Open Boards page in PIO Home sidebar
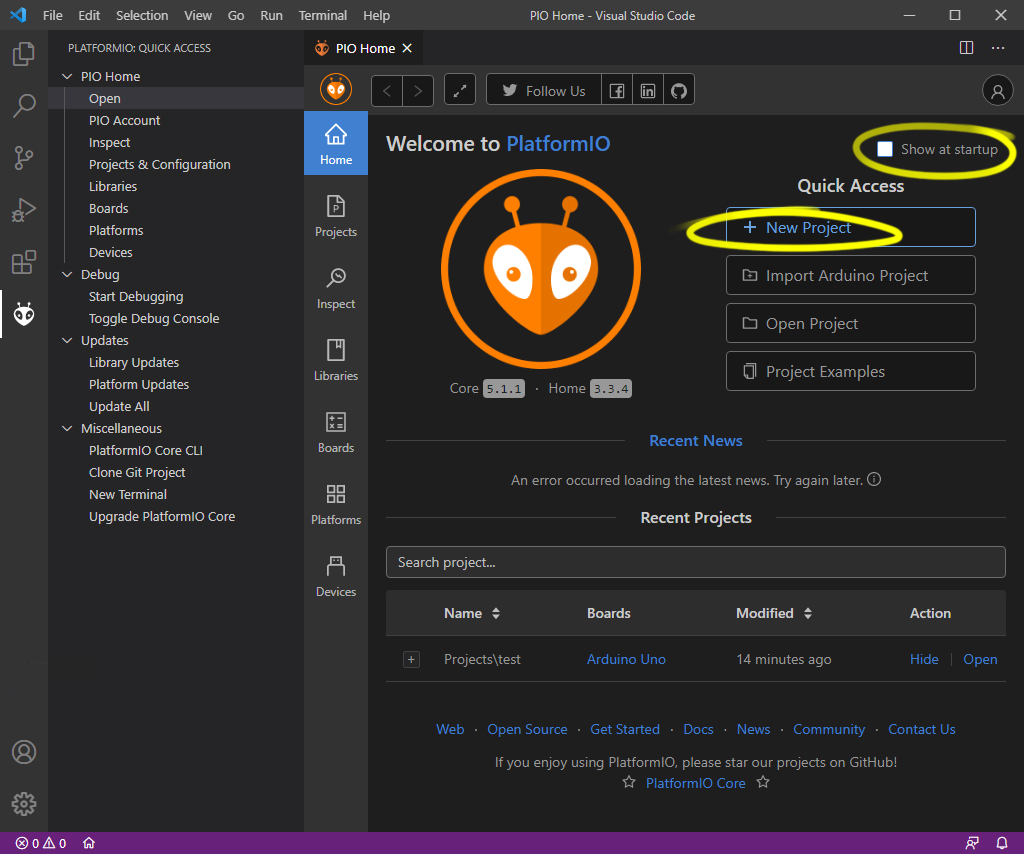Viewport: 1024px width, 854px height. click(x=336, y=432)
